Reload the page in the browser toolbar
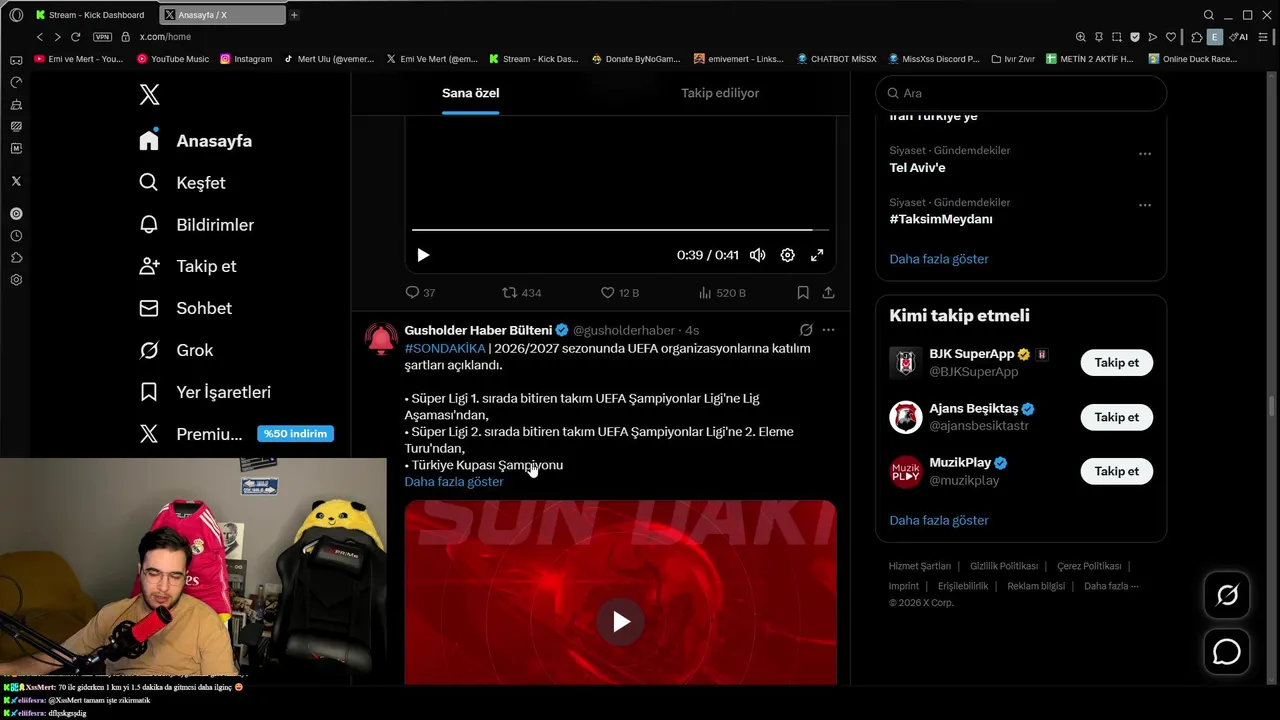 75,37
